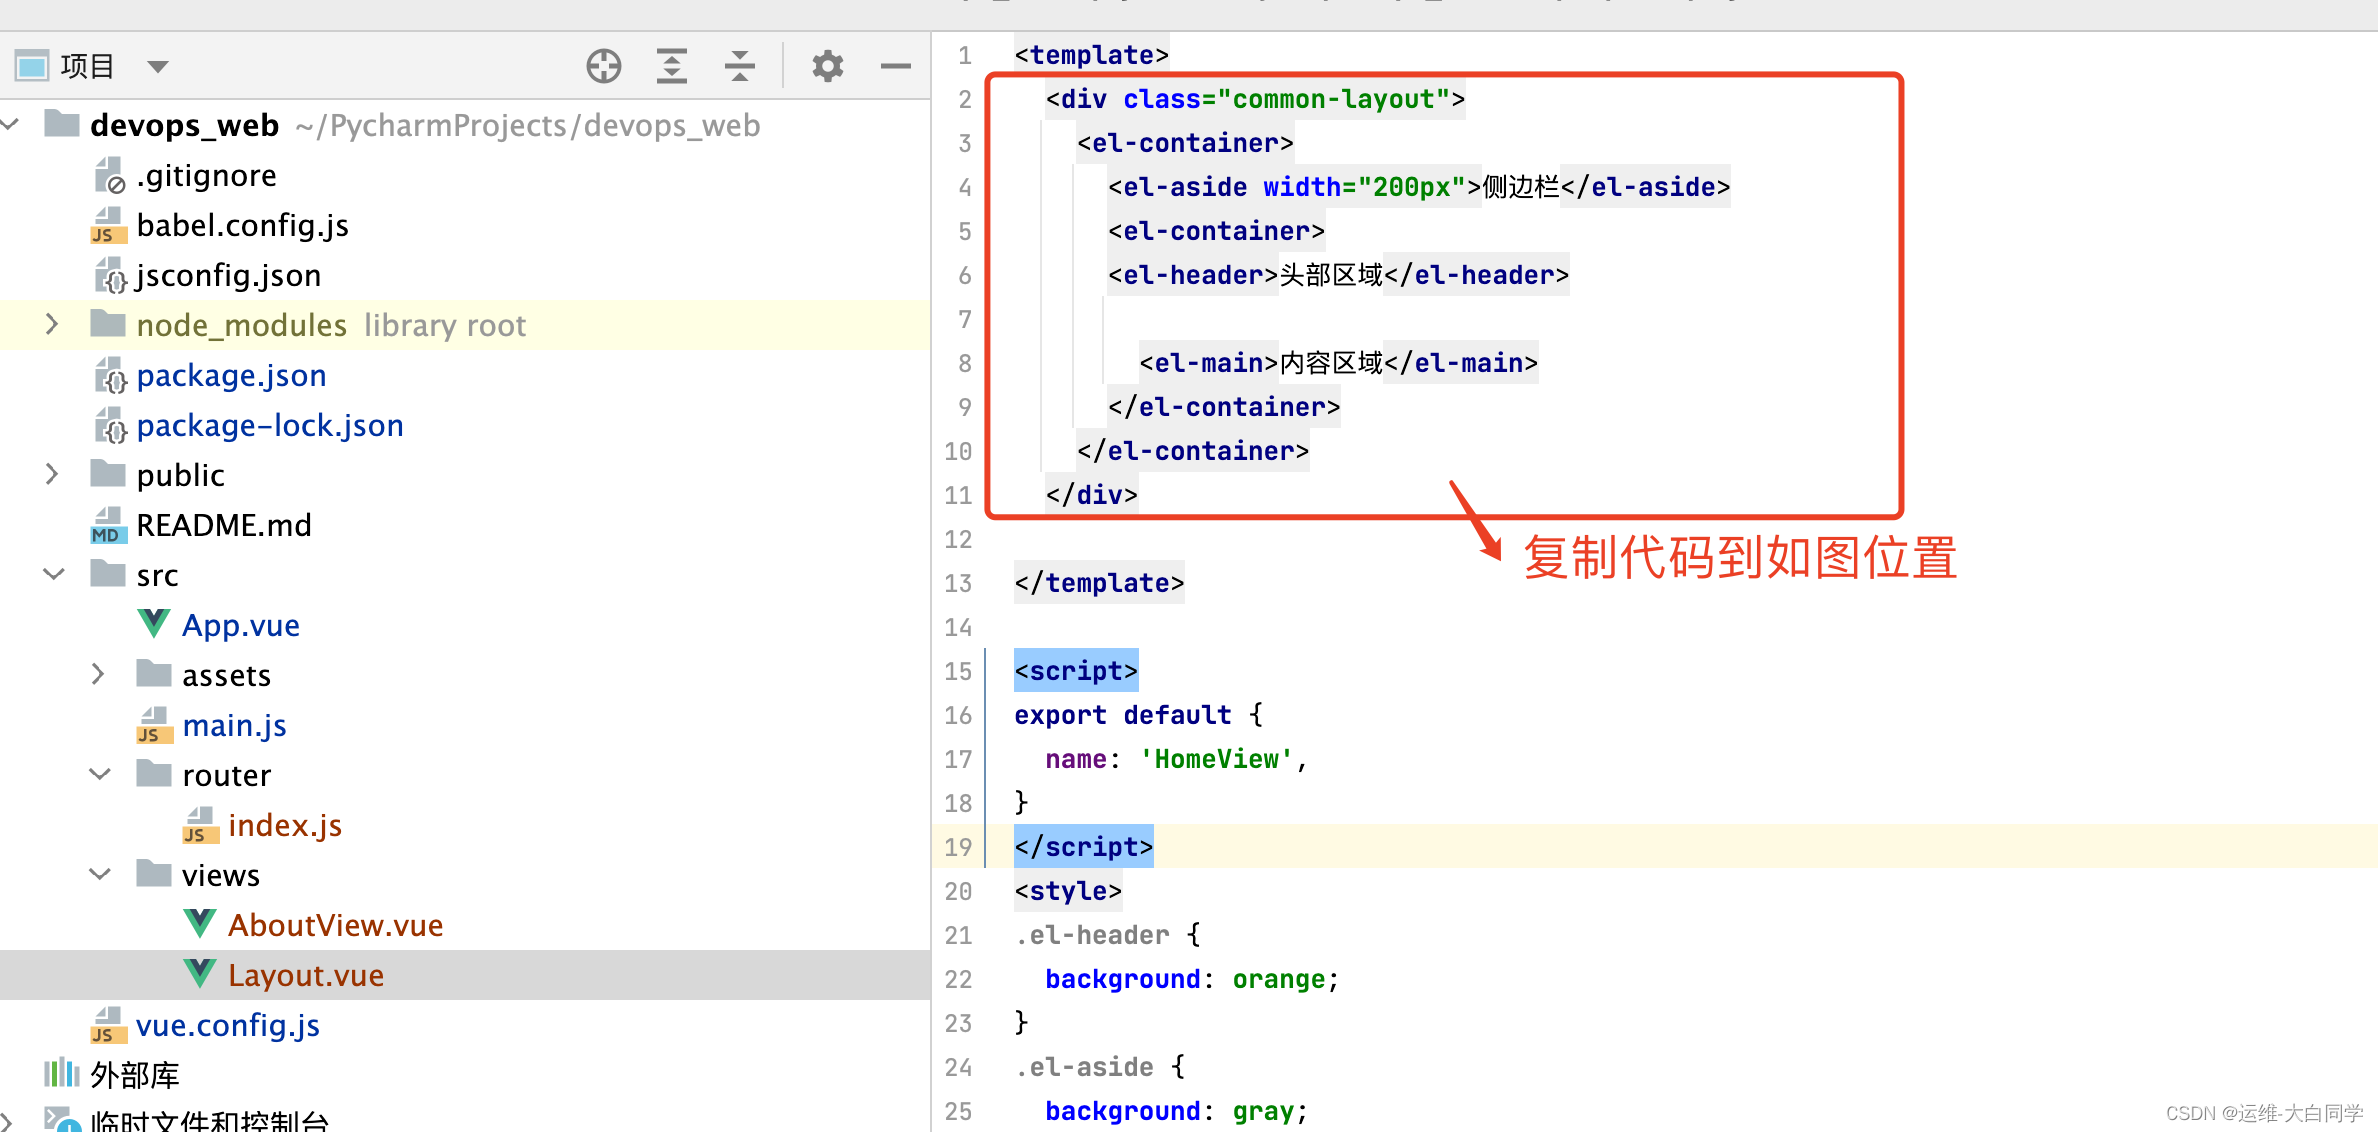2378x1132 pixels.
Task: Open AboutView.vue from the views folder
Action: pyautogui.click(x=335, y=925)
